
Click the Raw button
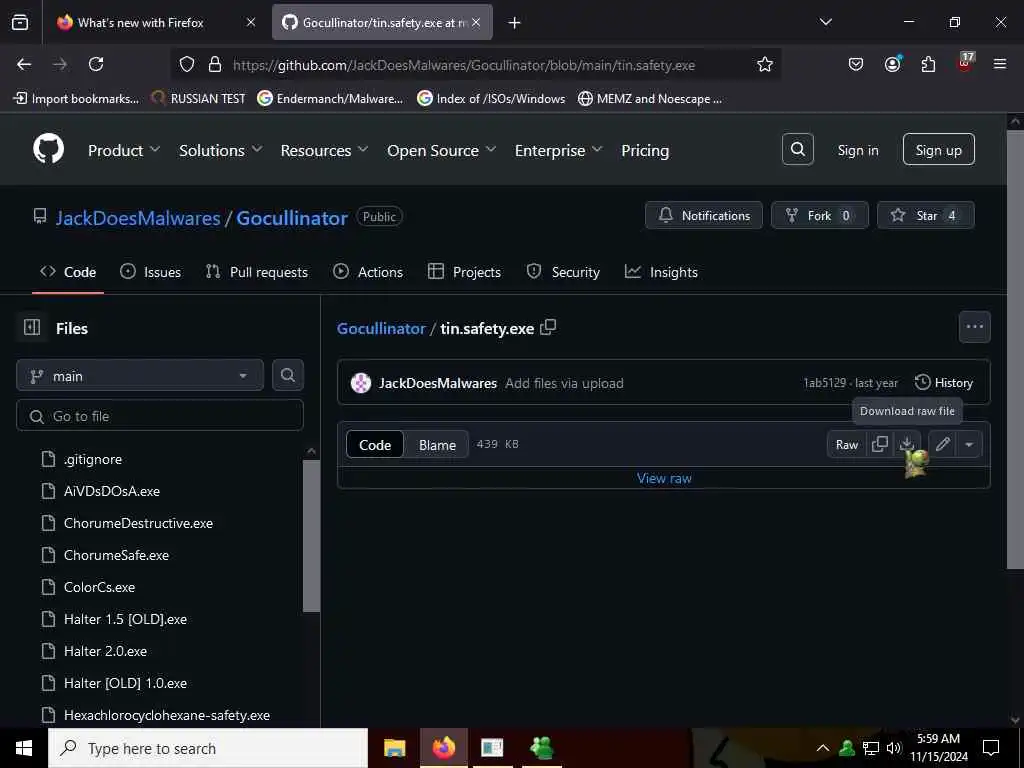846,445
